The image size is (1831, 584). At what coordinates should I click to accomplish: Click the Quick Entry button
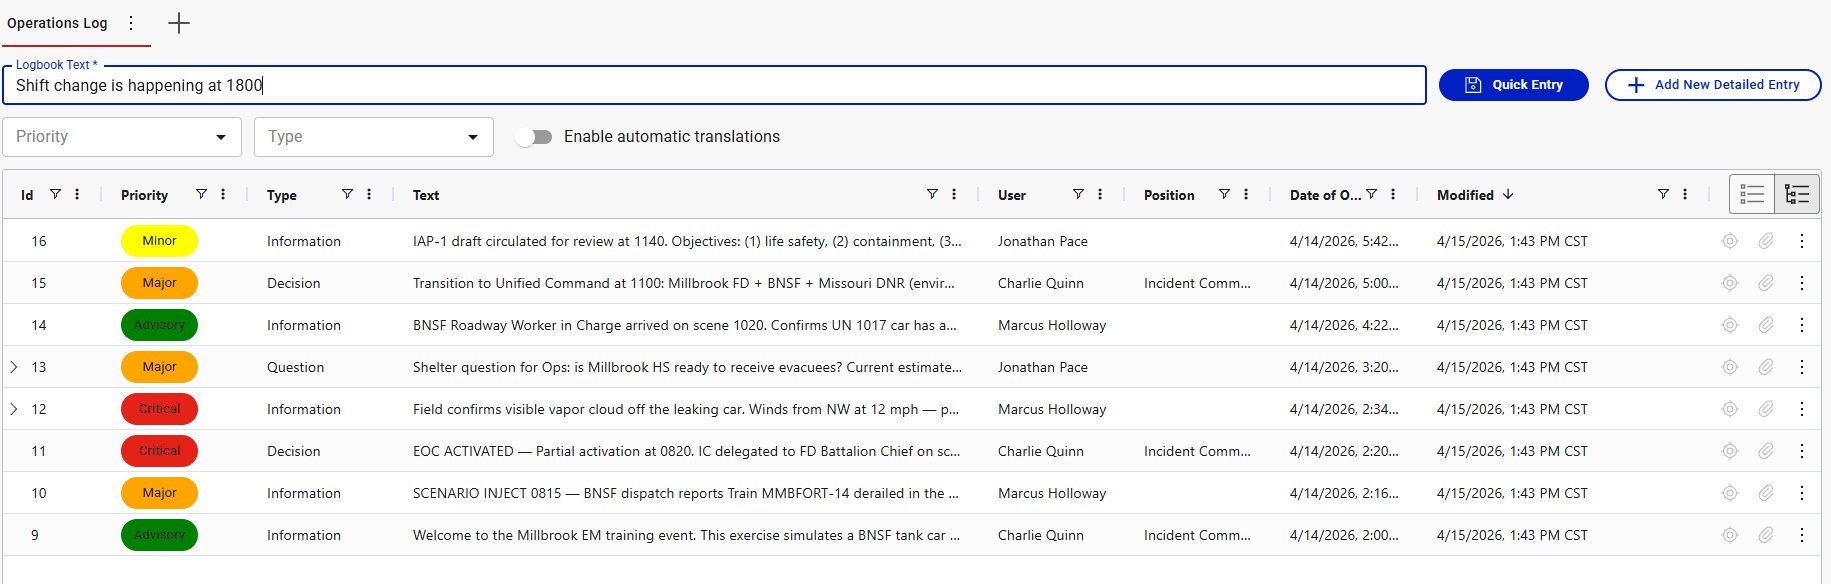tap(1513, 85)
